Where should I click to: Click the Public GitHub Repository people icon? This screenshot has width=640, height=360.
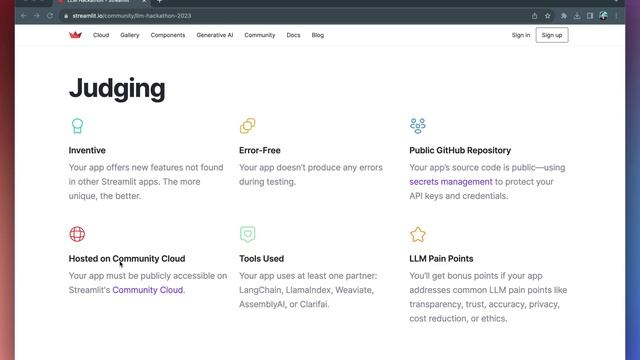coord(418,126)
